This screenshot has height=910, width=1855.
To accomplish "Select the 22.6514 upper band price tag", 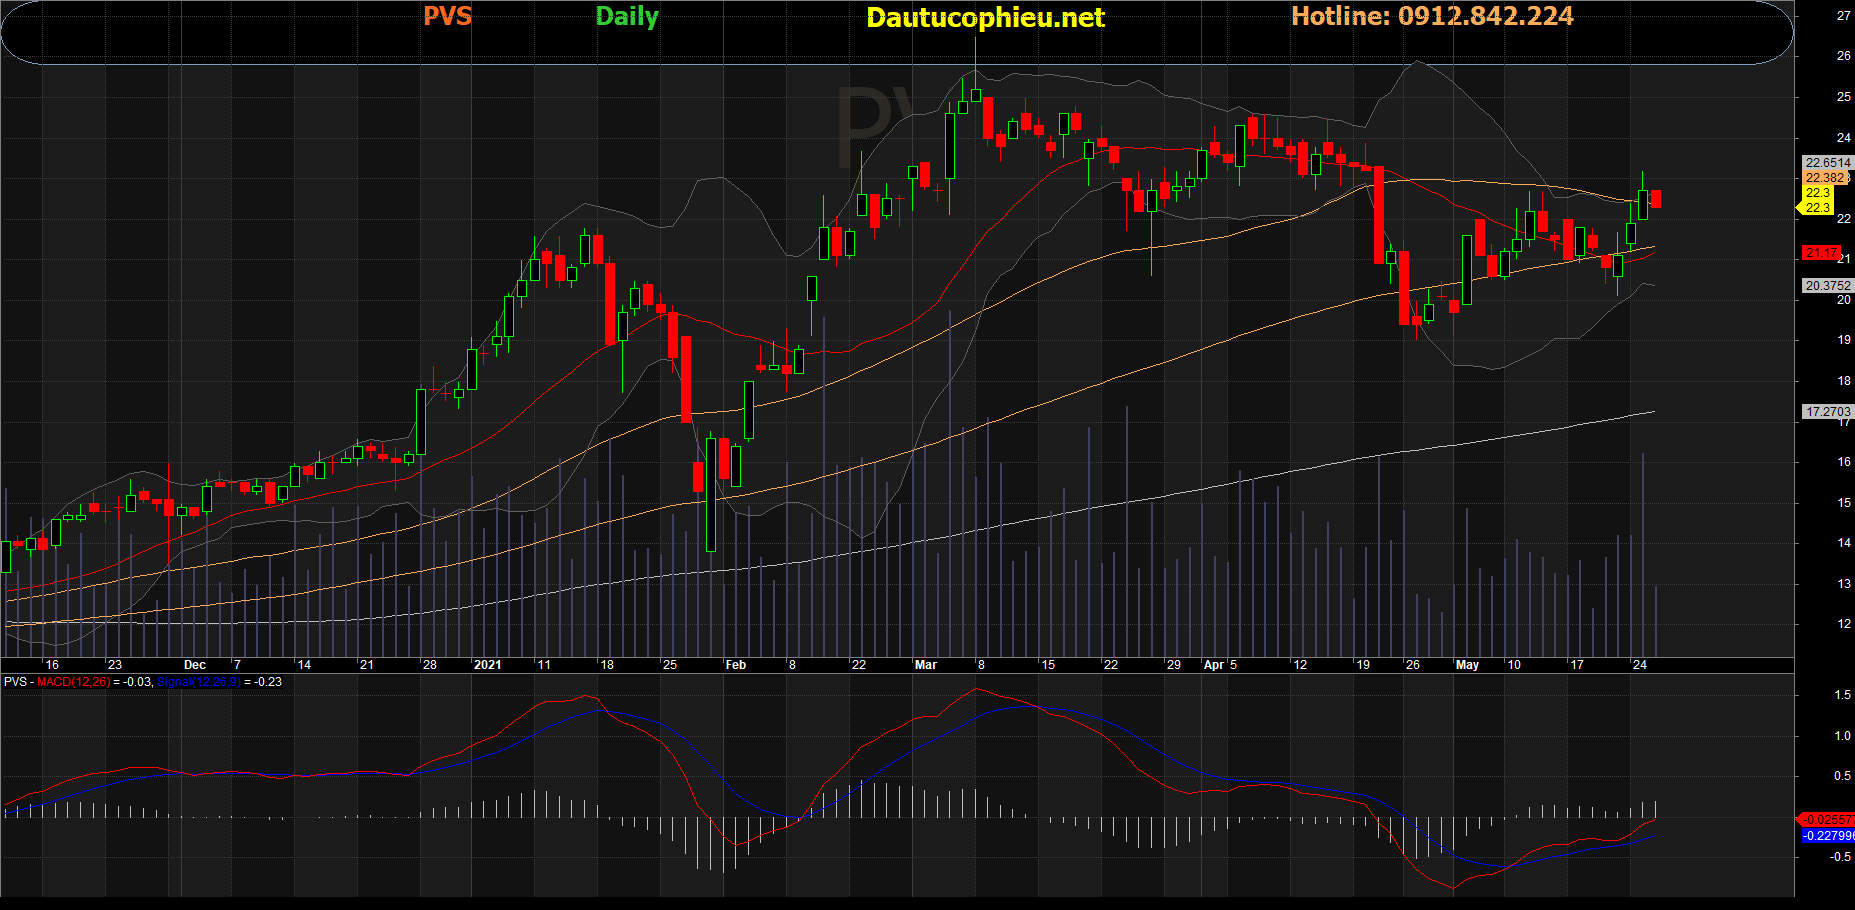I will 1827,162.
